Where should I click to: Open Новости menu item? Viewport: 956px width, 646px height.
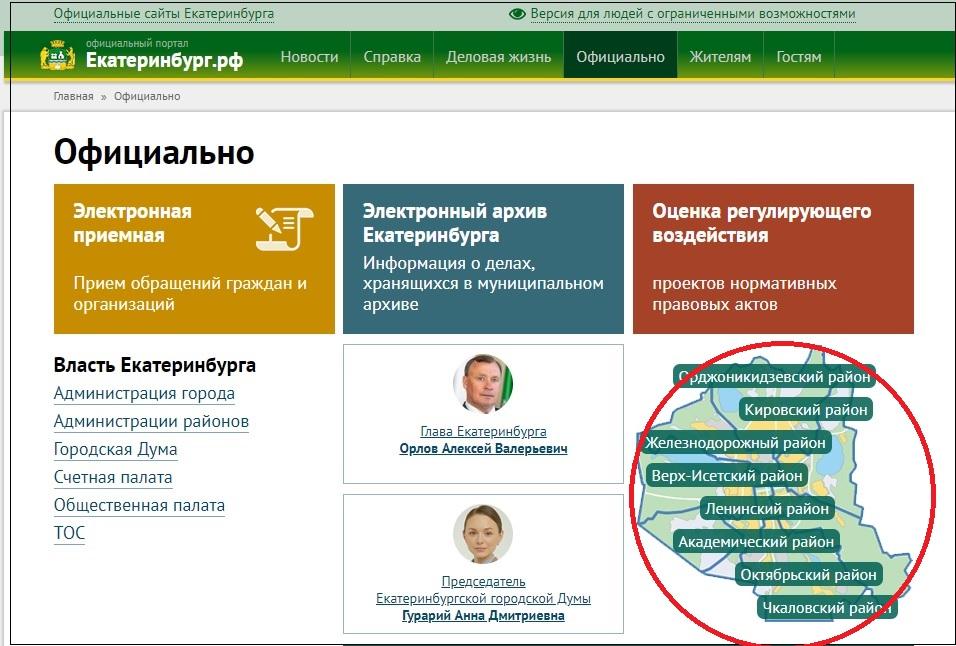click(x=309, y=57)
